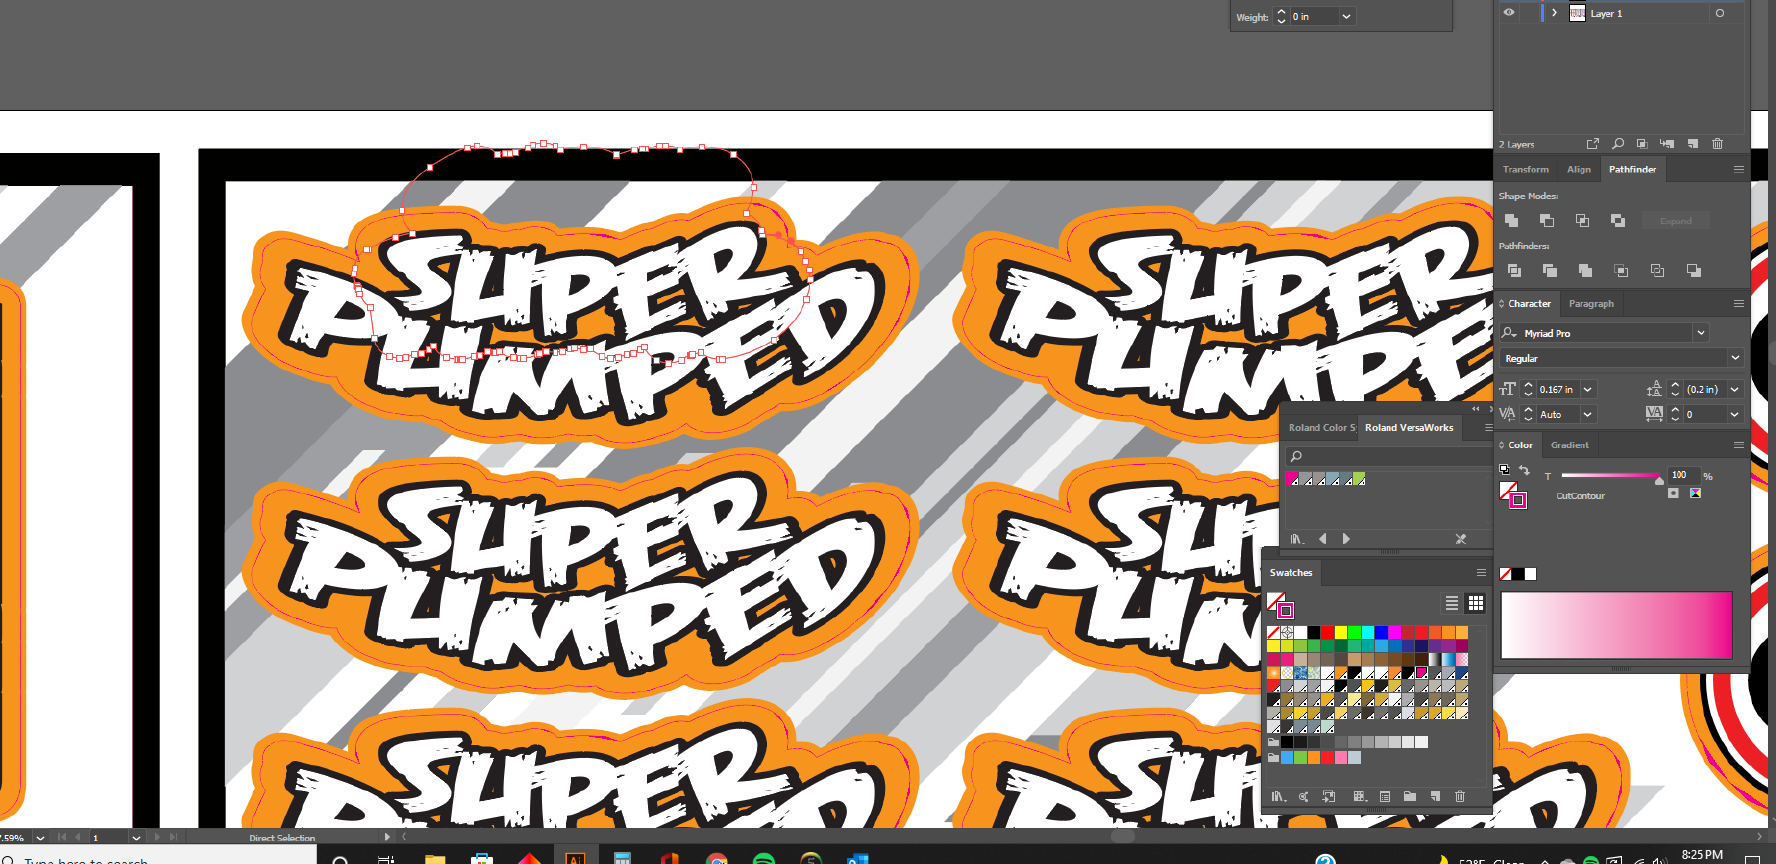Open the zoom level dropdown in status bar

(x=40, y=837)
